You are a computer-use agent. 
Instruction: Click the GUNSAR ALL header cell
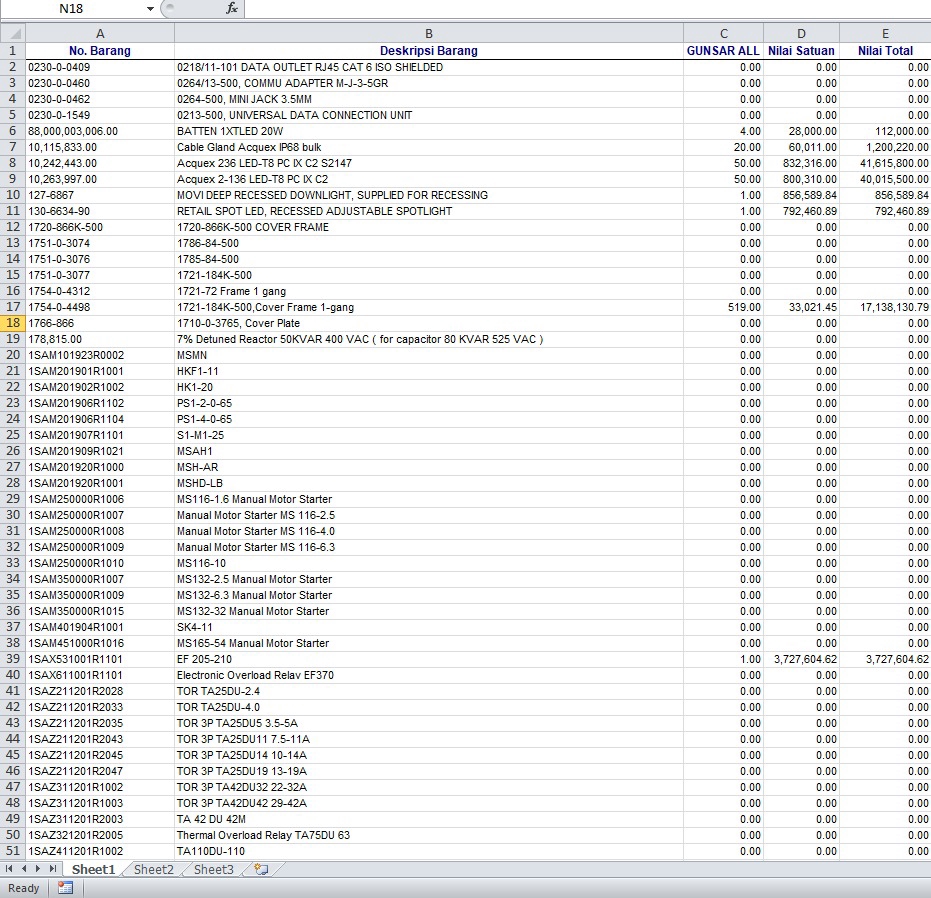point(722,50)
